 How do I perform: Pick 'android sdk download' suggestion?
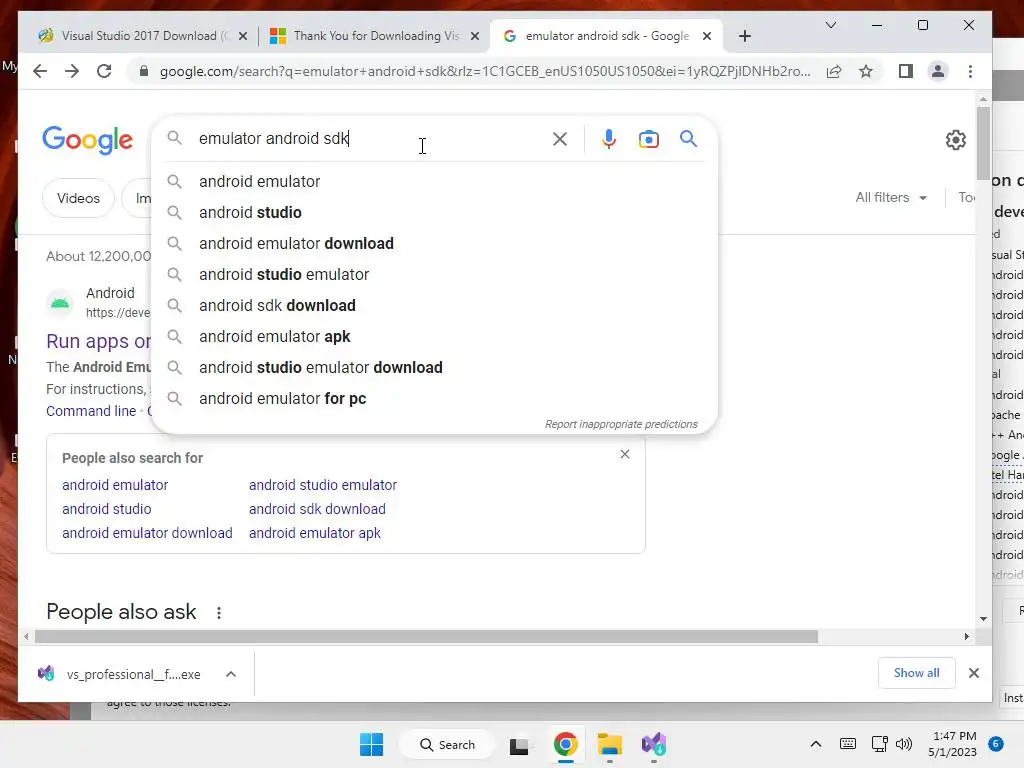click(434, 306)
